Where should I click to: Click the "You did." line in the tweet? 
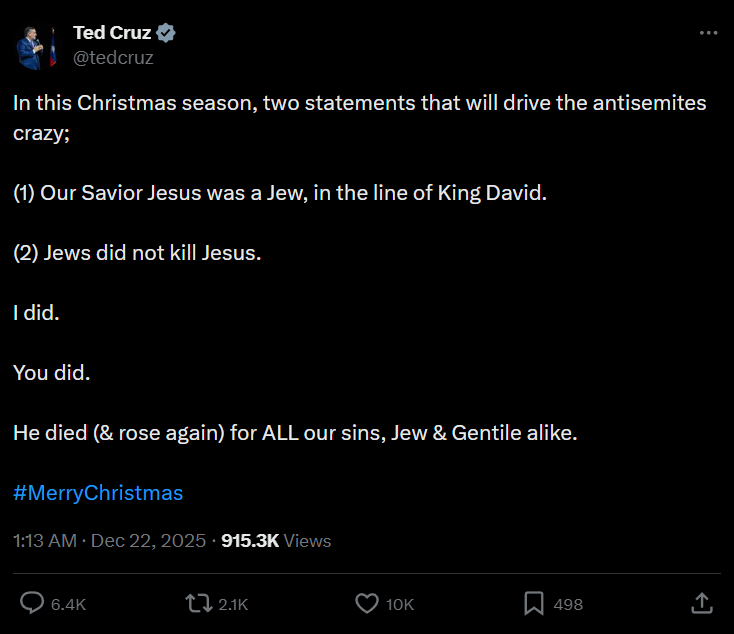coord(52,373)
